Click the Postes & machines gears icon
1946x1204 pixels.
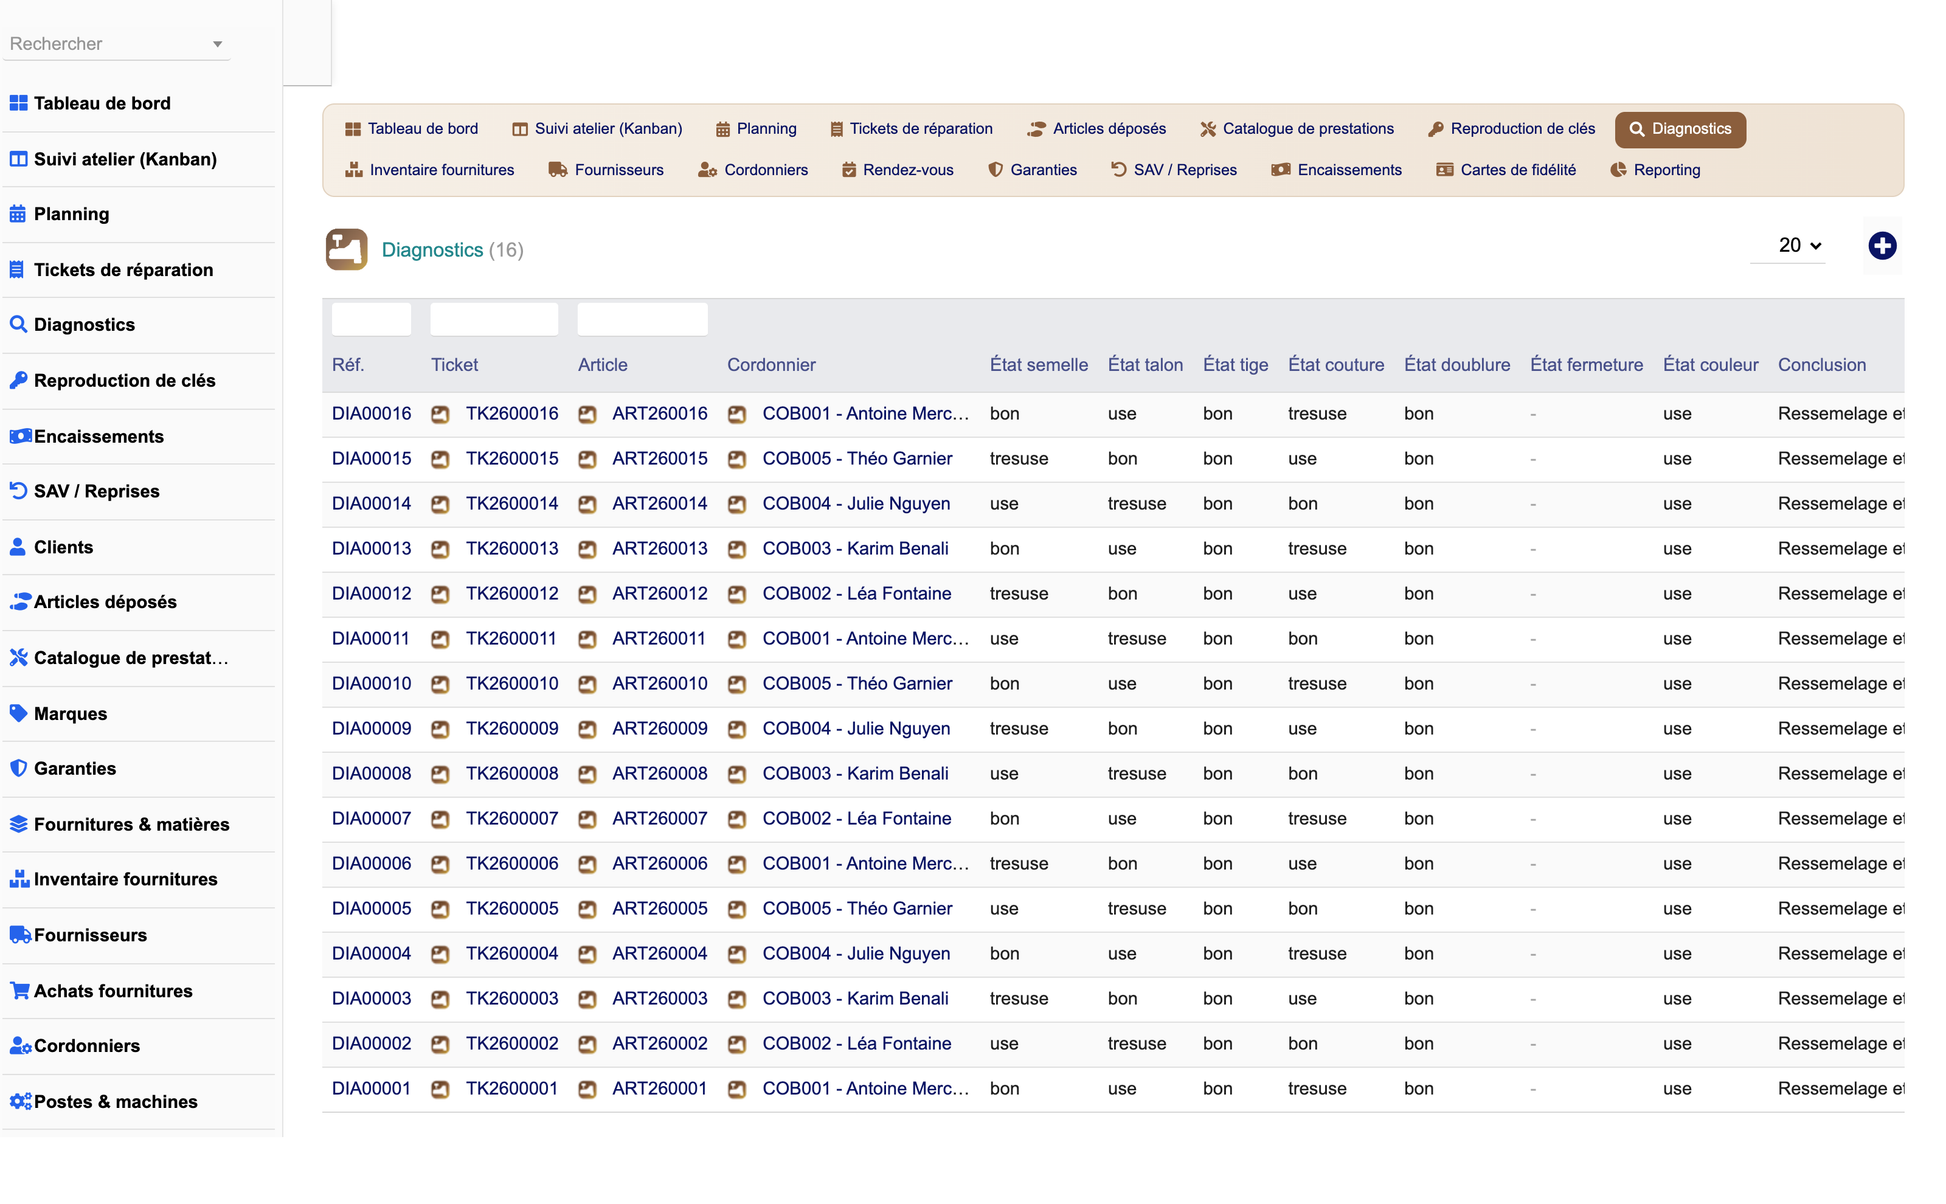(20, 1102)
